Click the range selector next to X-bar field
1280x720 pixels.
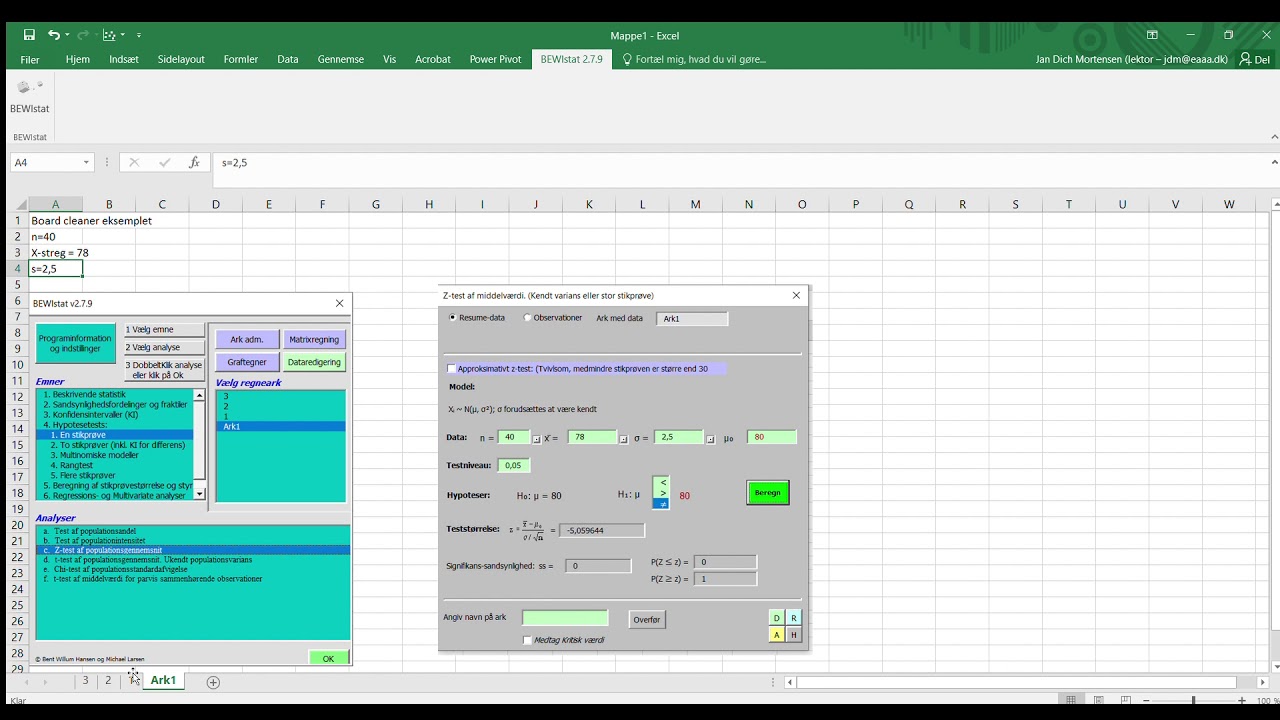(x=623, y=439)
